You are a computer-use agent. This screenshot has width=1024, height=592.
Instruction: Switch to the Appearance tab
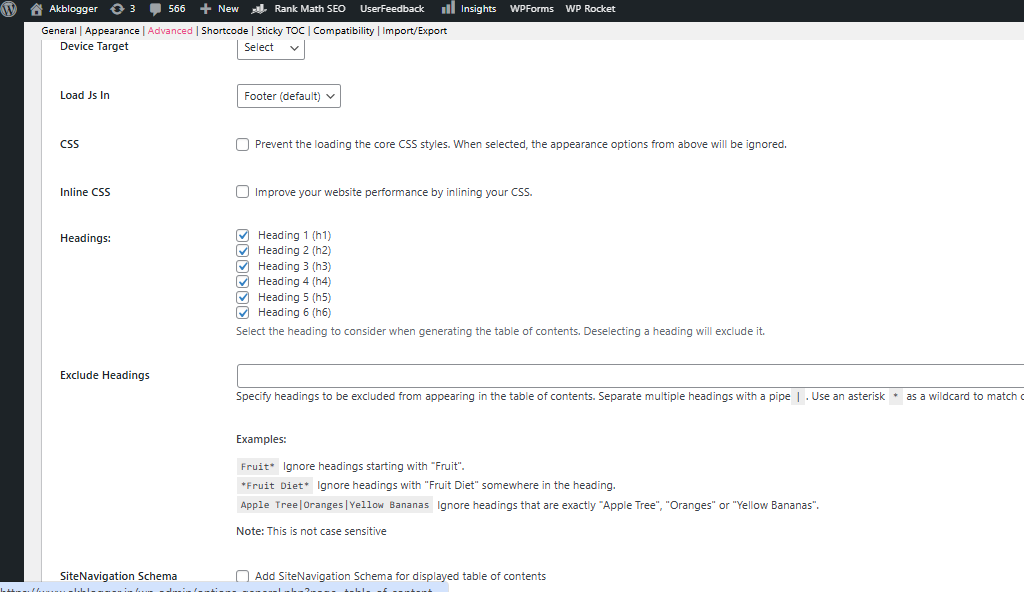112,31
